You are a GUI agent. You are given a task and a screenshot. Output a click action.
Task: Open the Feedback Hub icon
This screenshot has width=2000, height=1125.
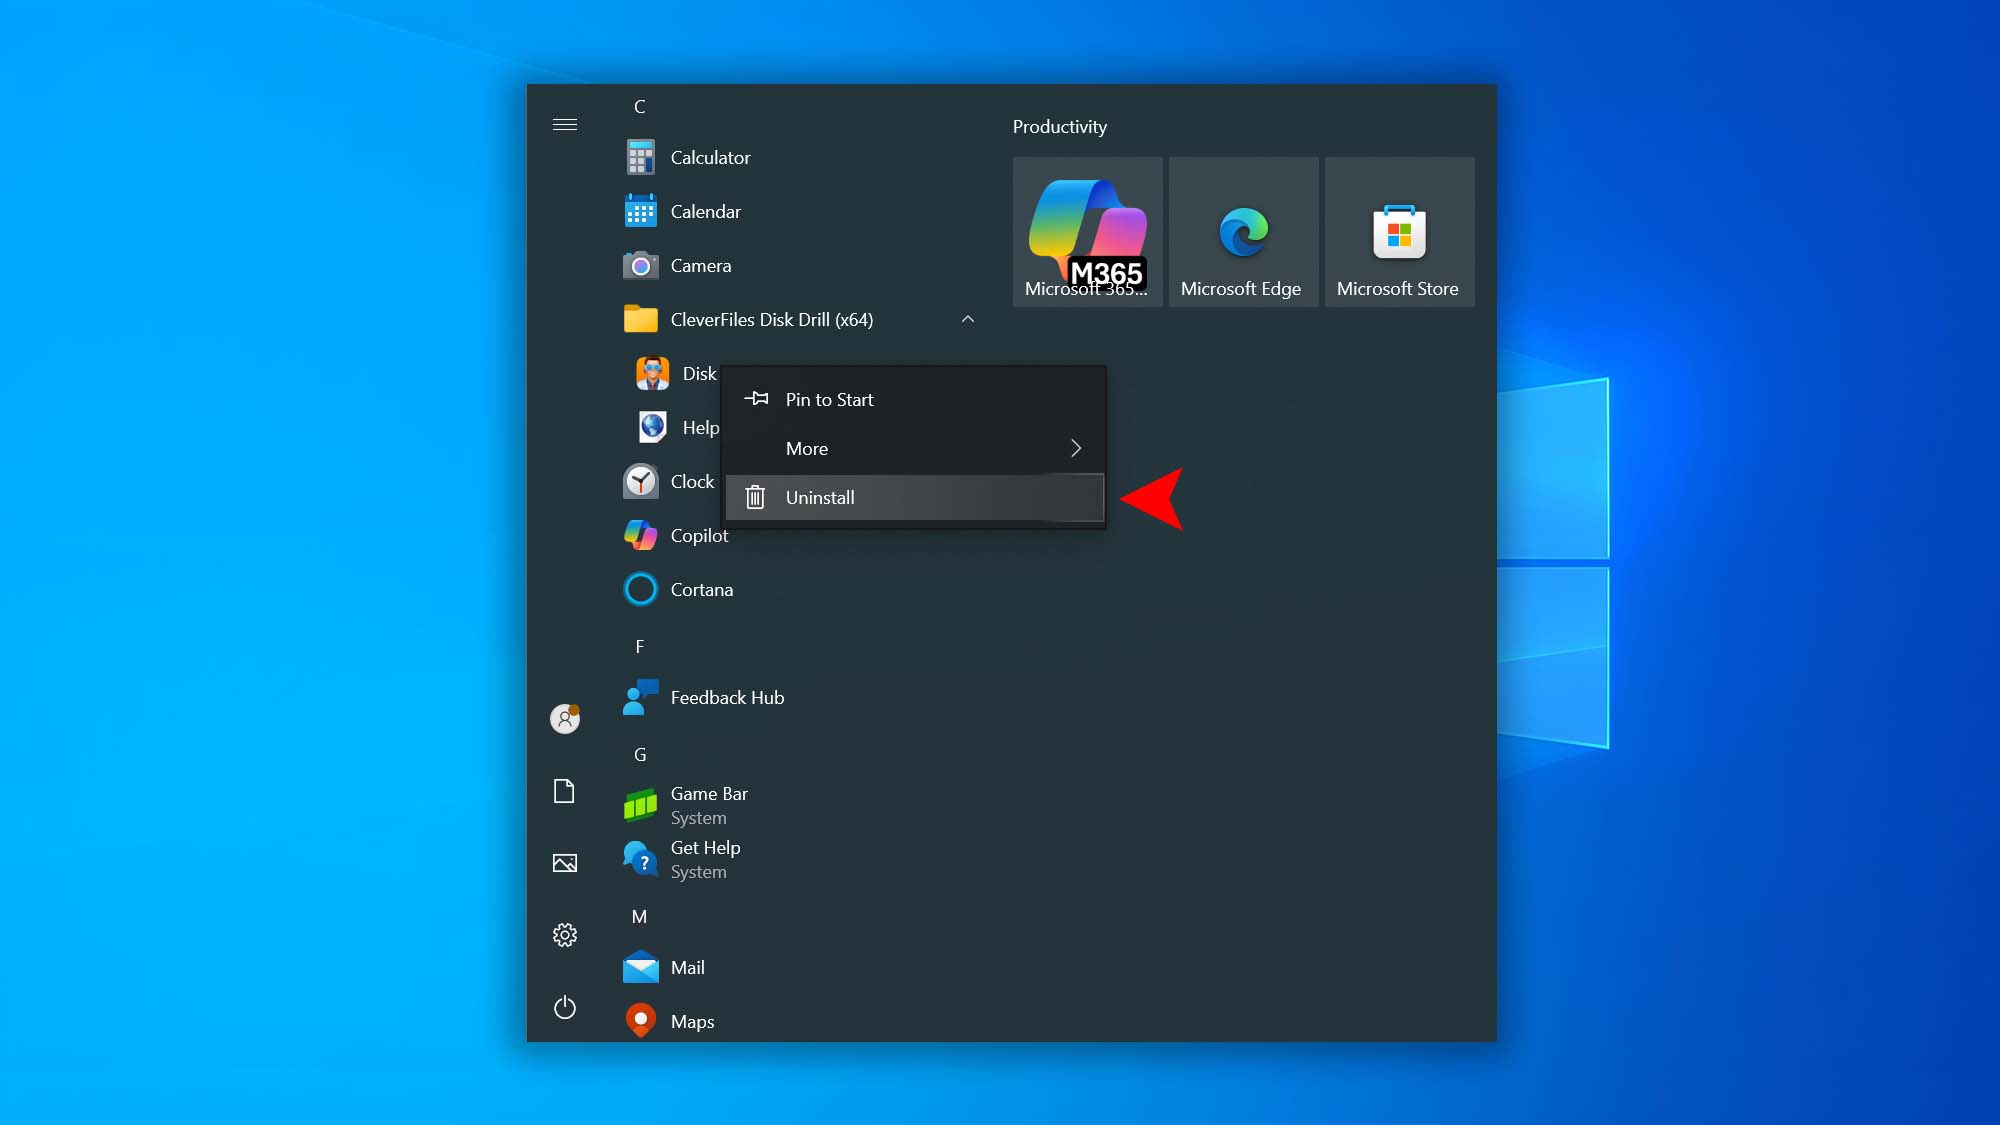point(640,697)
